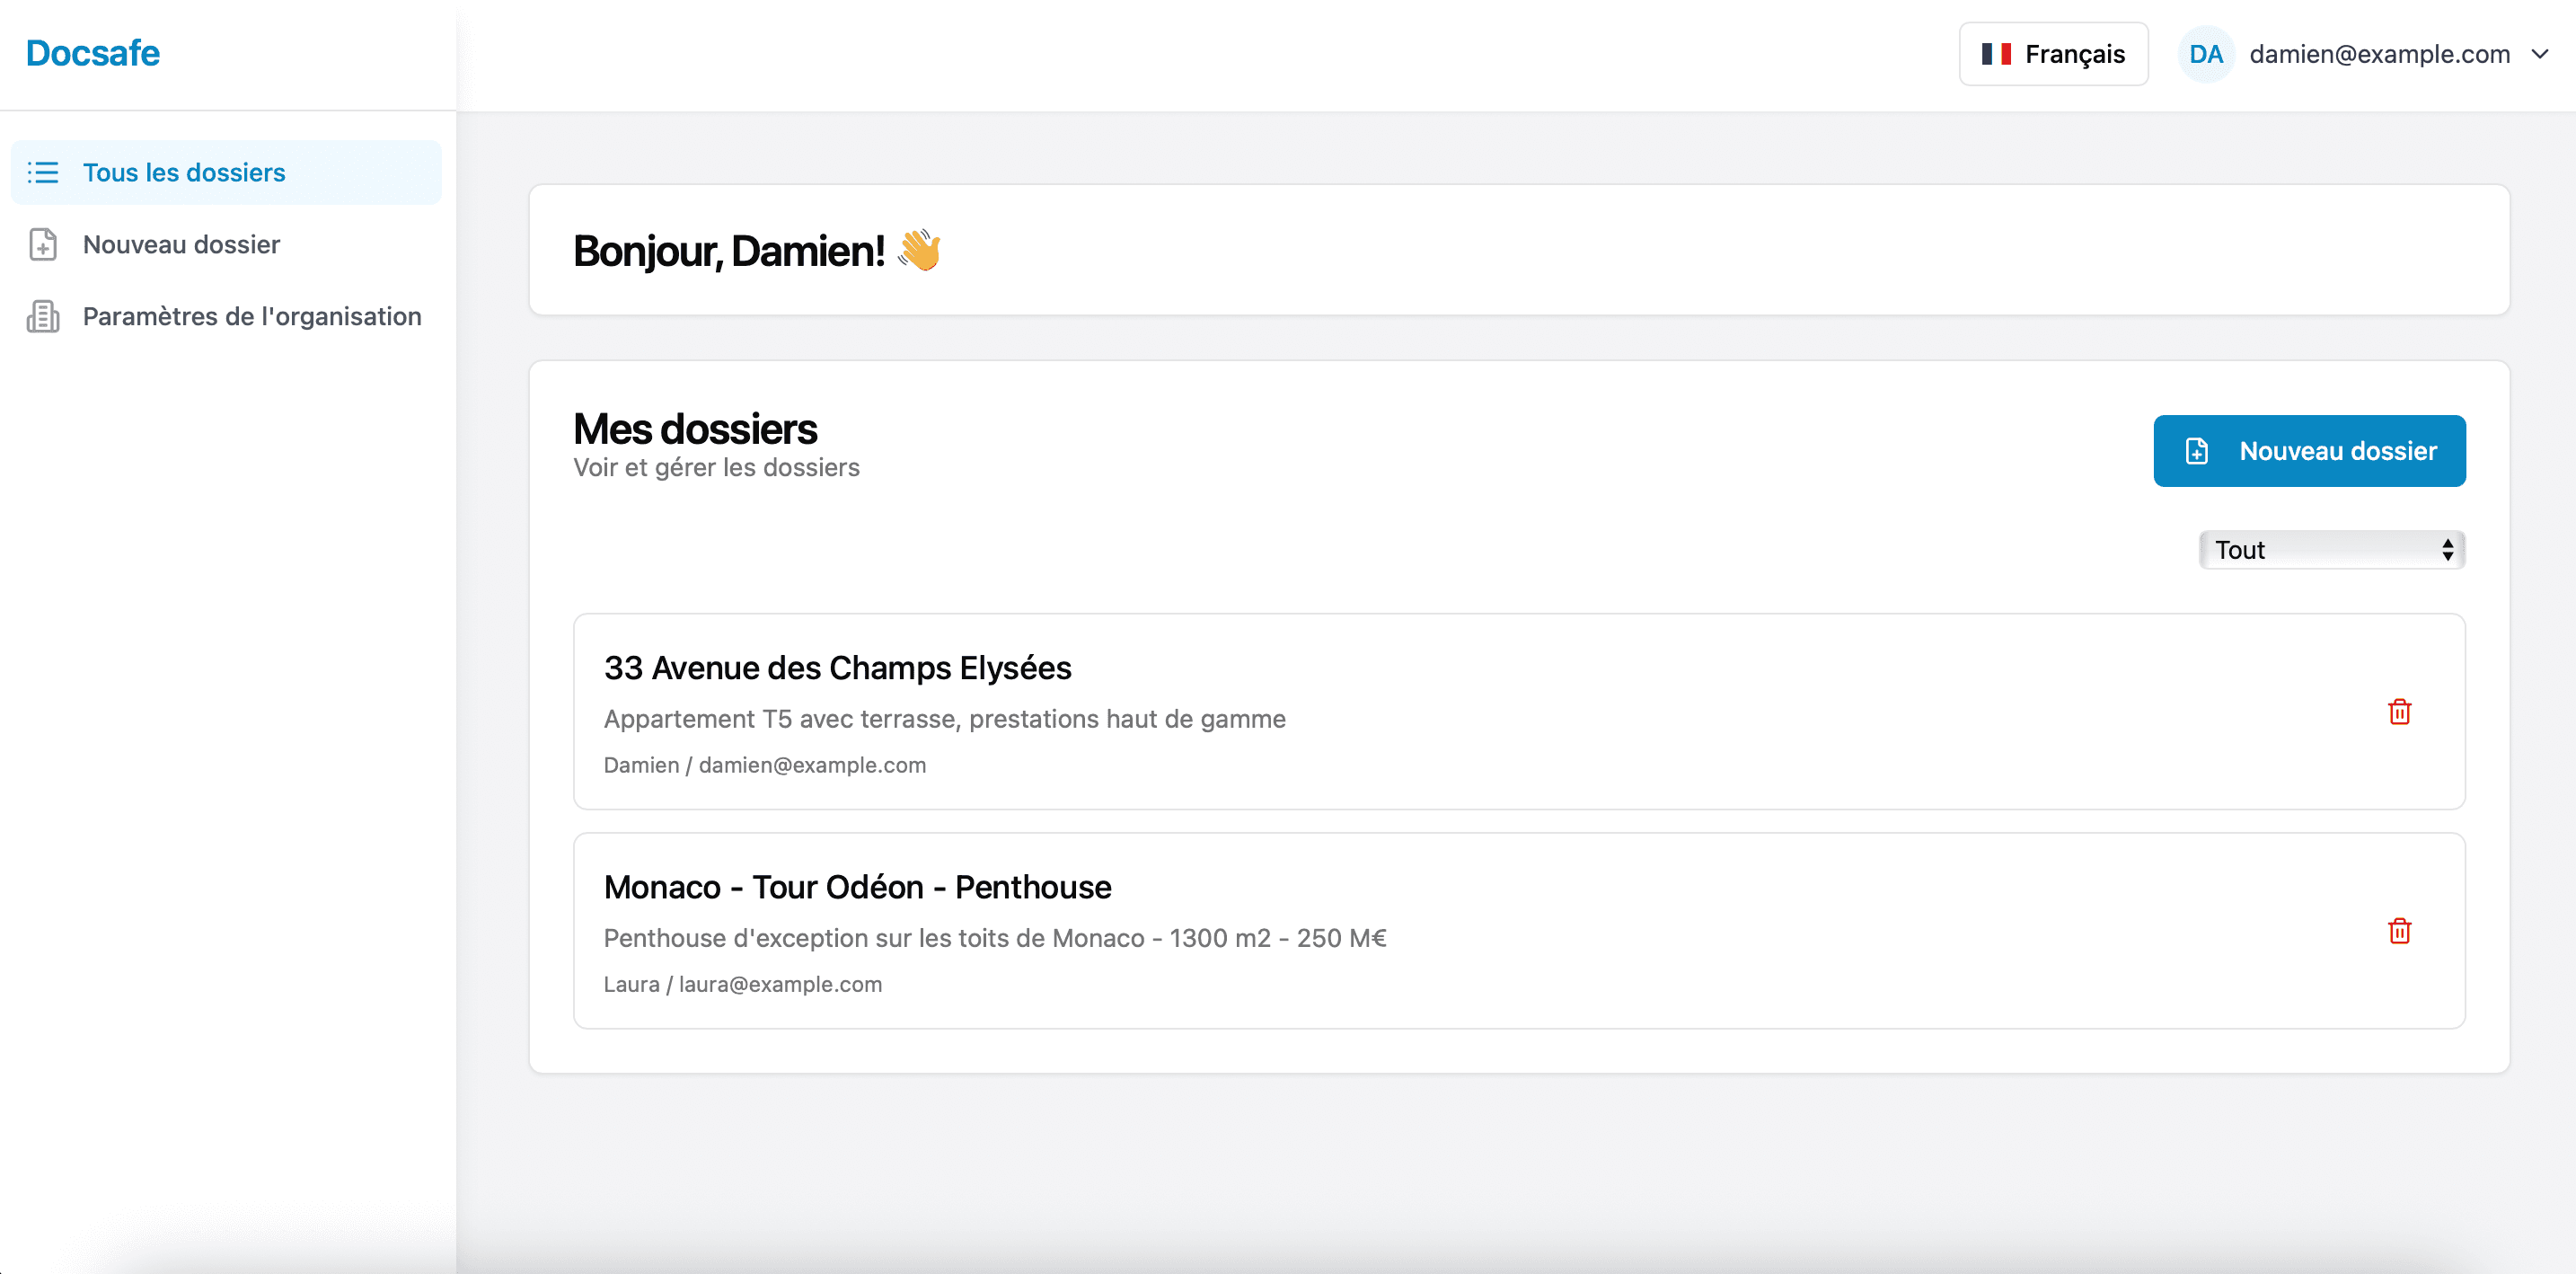Delete the Monaco - Tour Odéon dossier
Screen dimensions: 2576x1274
tap(2400, 931)
